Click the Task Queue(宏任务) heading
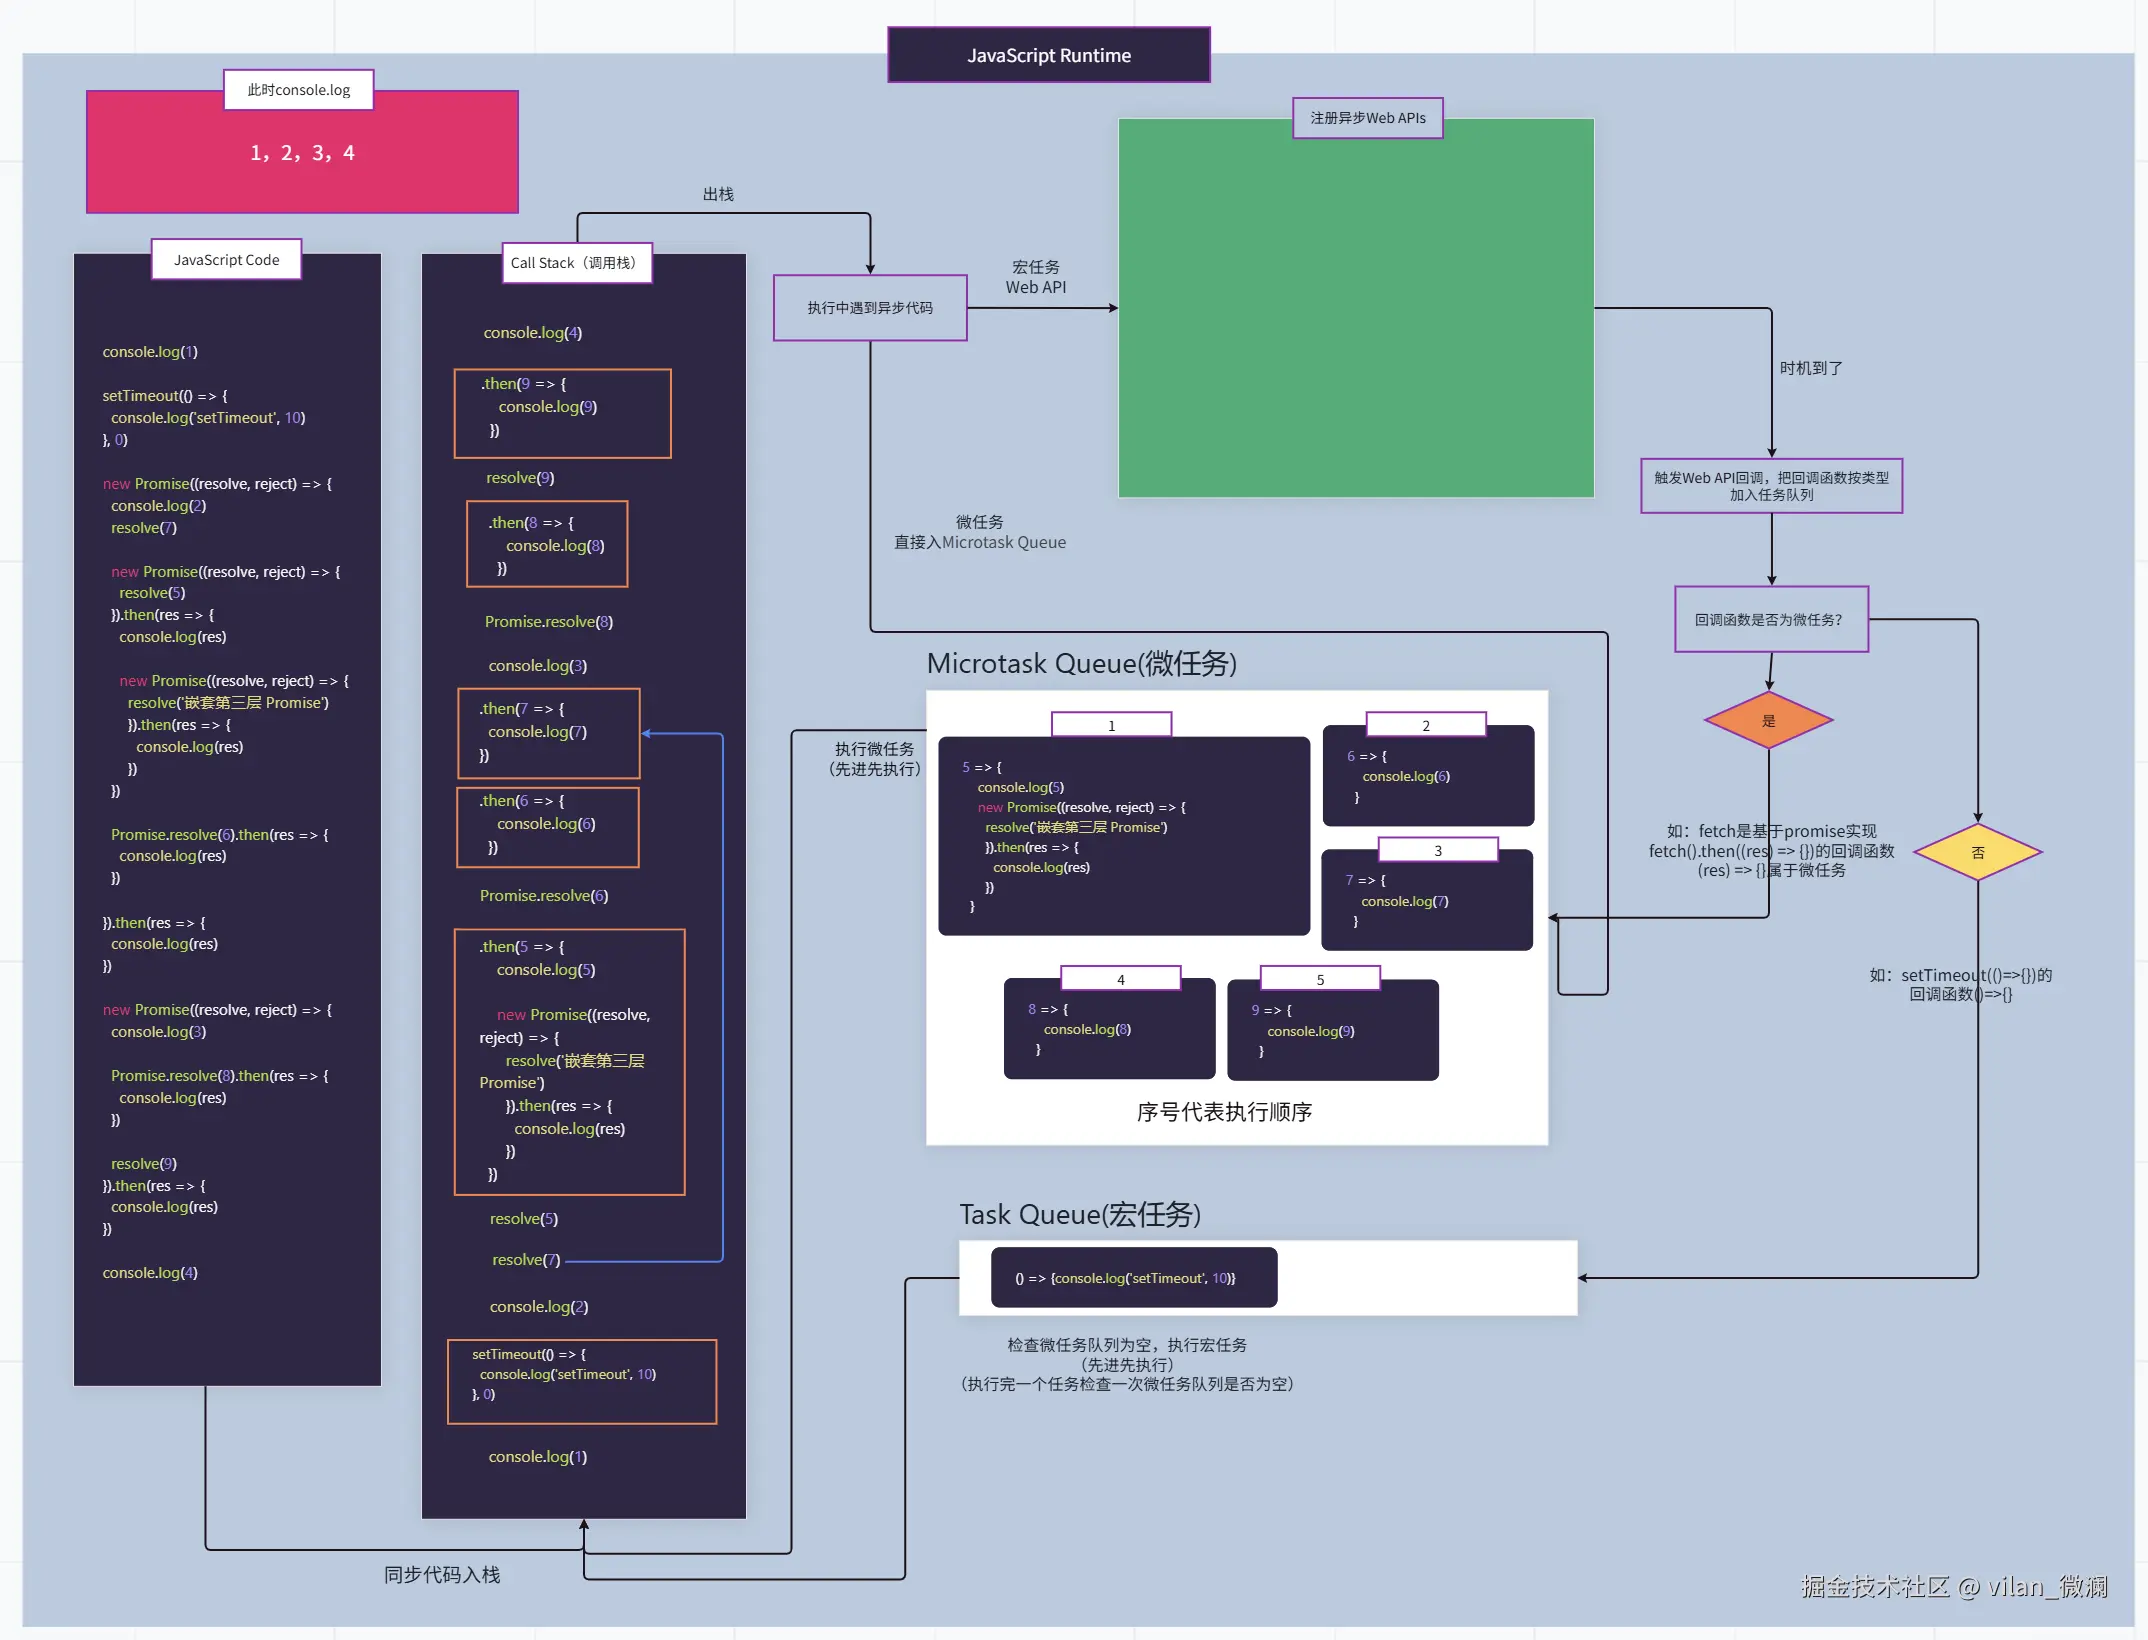This screenshot has height=1640, width=2148. [x=1079, y=1215]
